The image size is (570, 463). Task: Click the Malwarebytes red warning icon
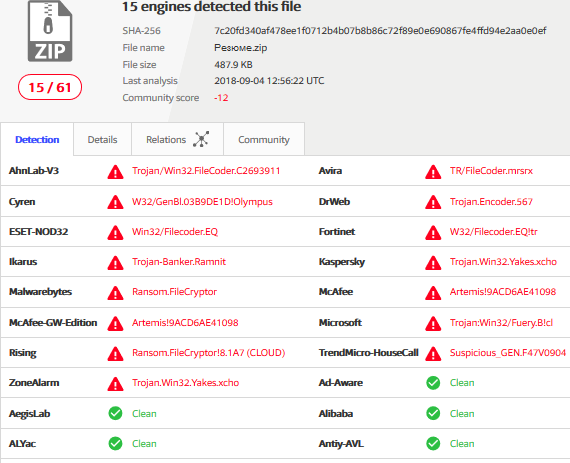coord(115,293)
